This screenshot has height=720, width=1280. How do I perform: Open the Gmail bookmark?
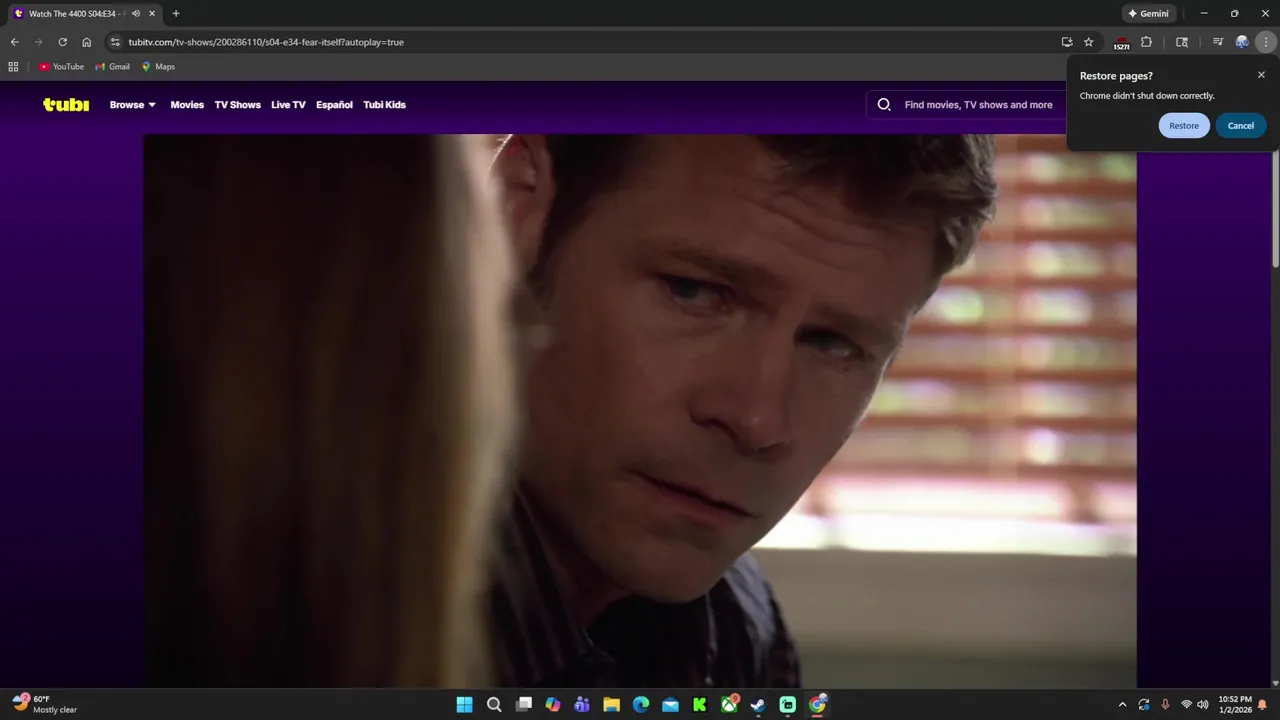113,67
